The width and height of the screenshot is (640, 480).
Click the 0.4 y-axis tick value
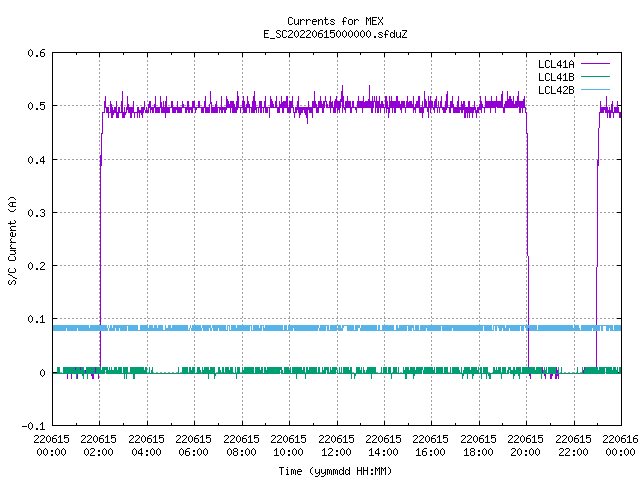tap(36, 160)
